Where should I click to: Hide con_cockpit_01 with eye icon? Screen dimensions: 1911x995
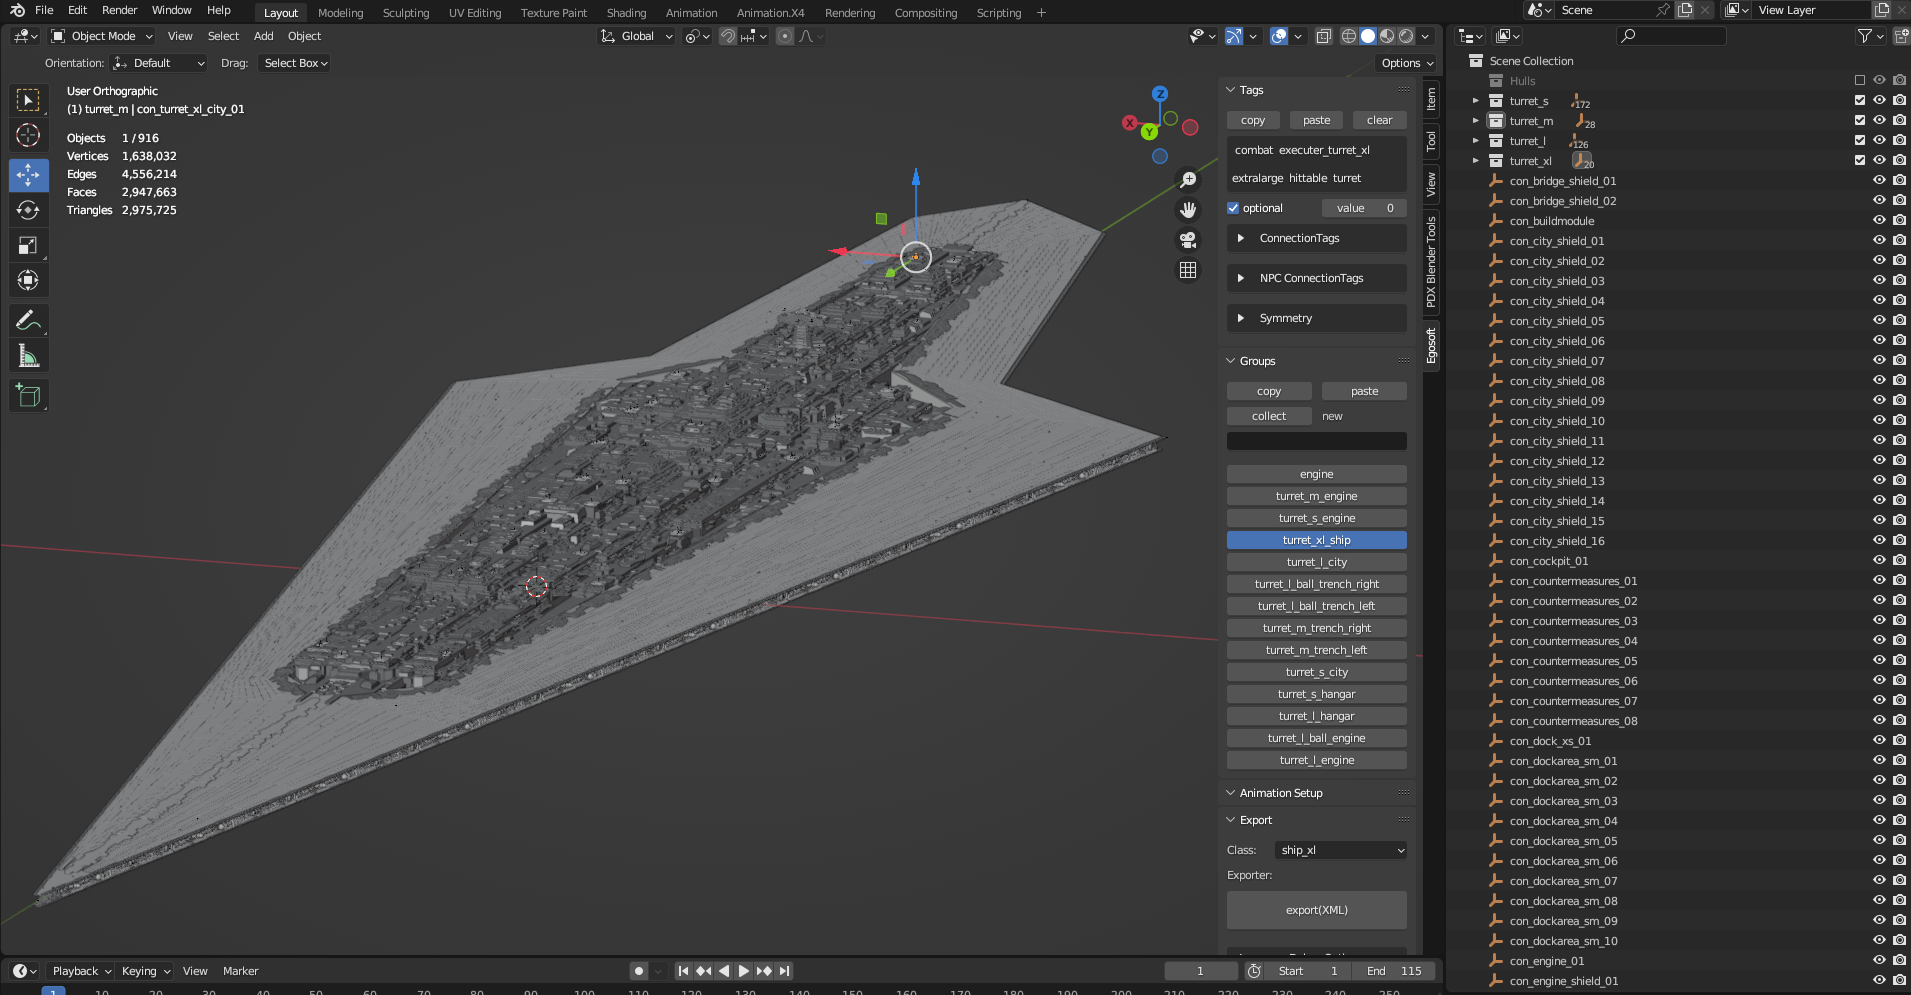1879,560
